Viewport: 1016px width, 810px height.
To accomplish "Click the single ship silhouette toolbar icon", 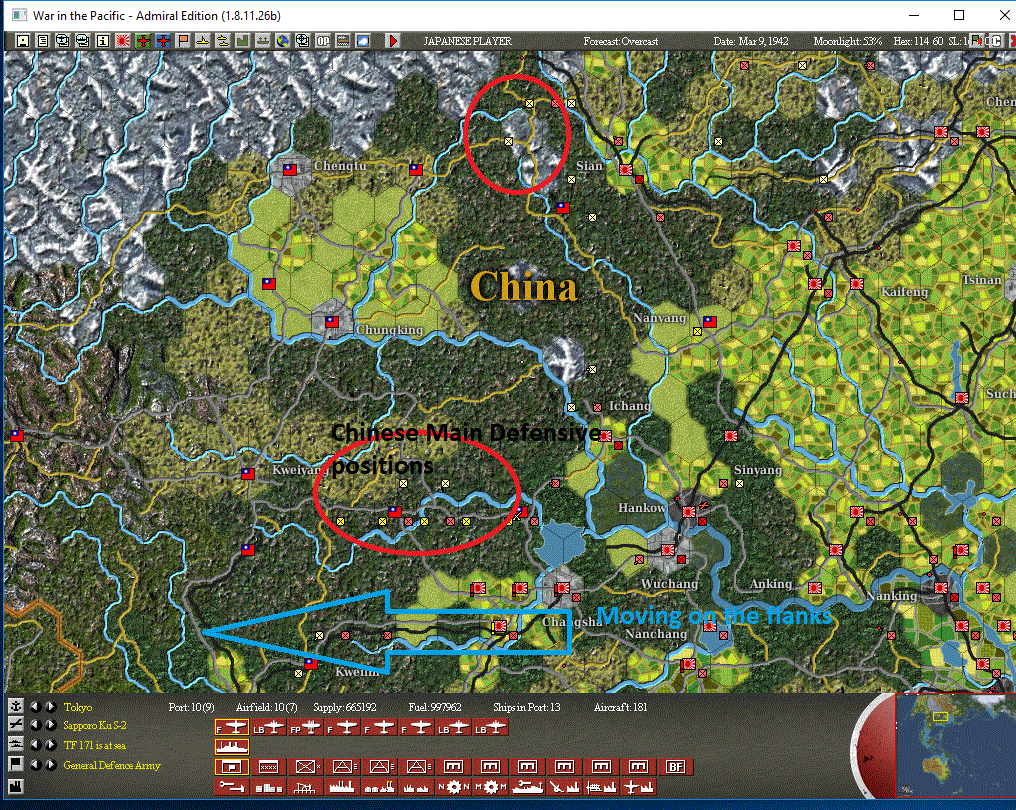I will tap(203, 41).
